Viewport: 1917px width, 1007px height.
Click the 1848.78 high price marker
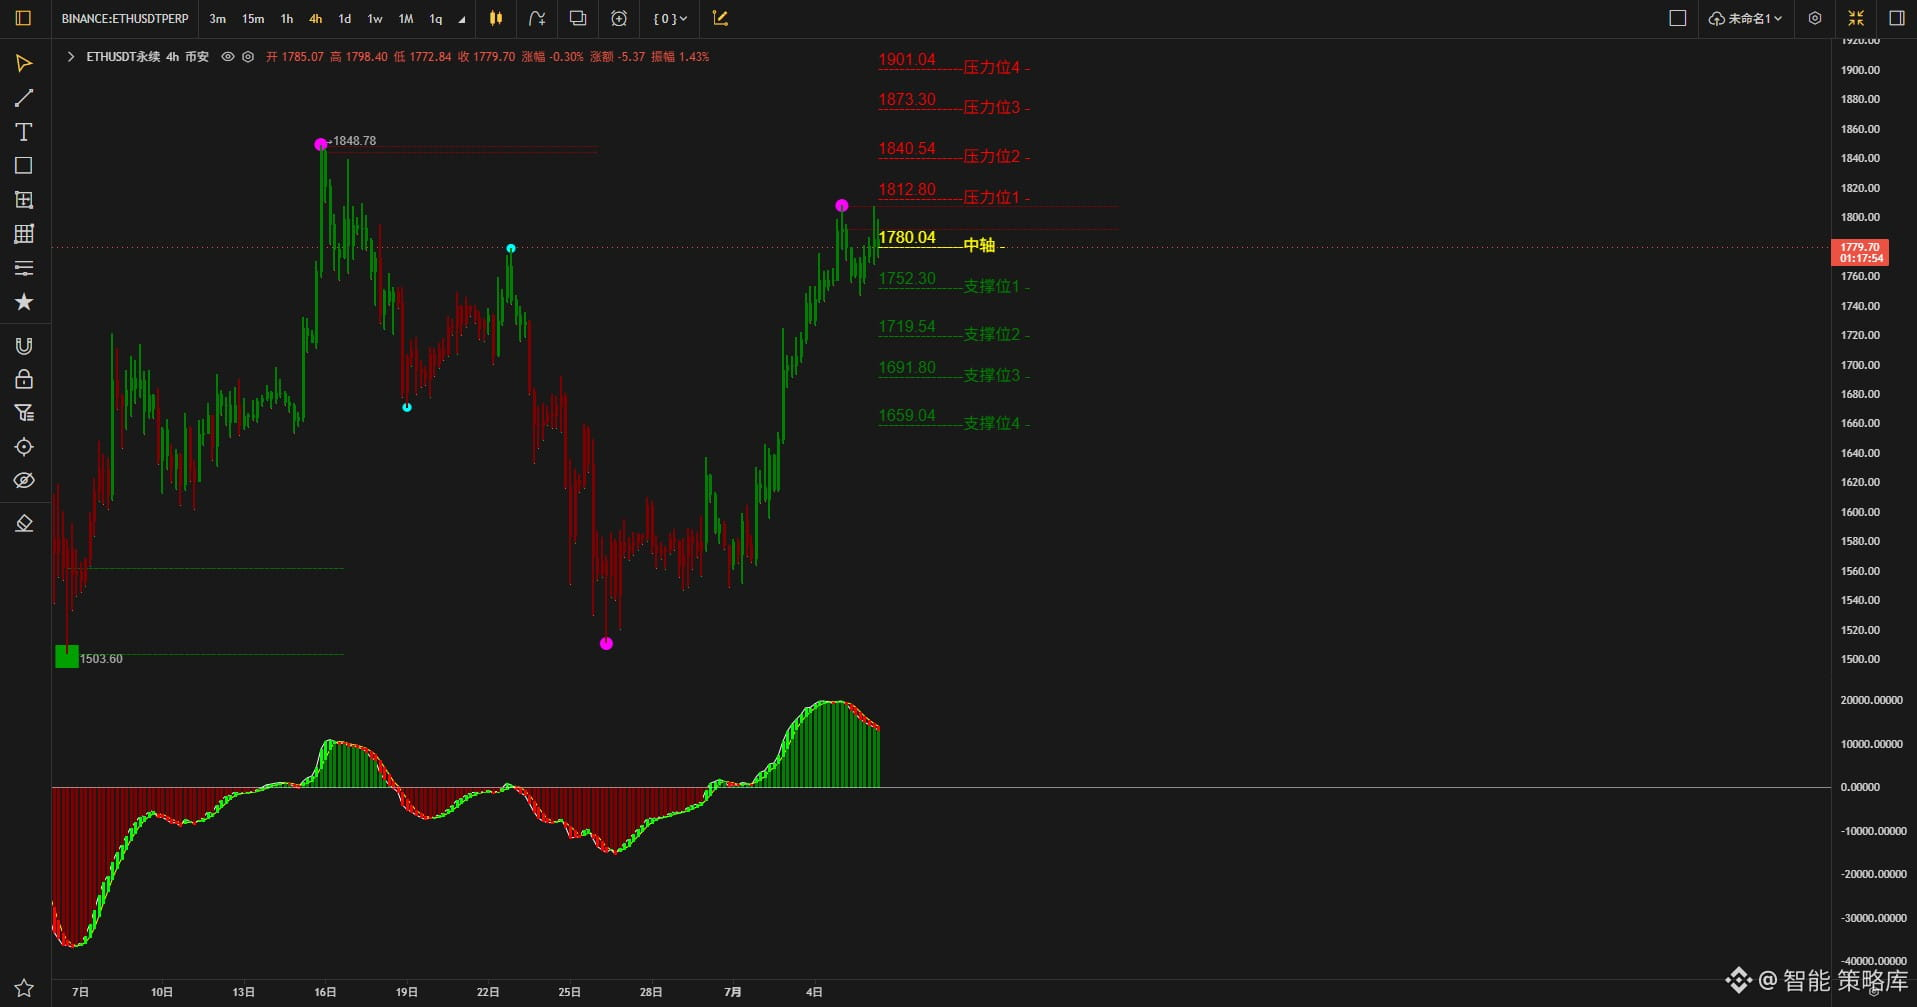(354, 141)
